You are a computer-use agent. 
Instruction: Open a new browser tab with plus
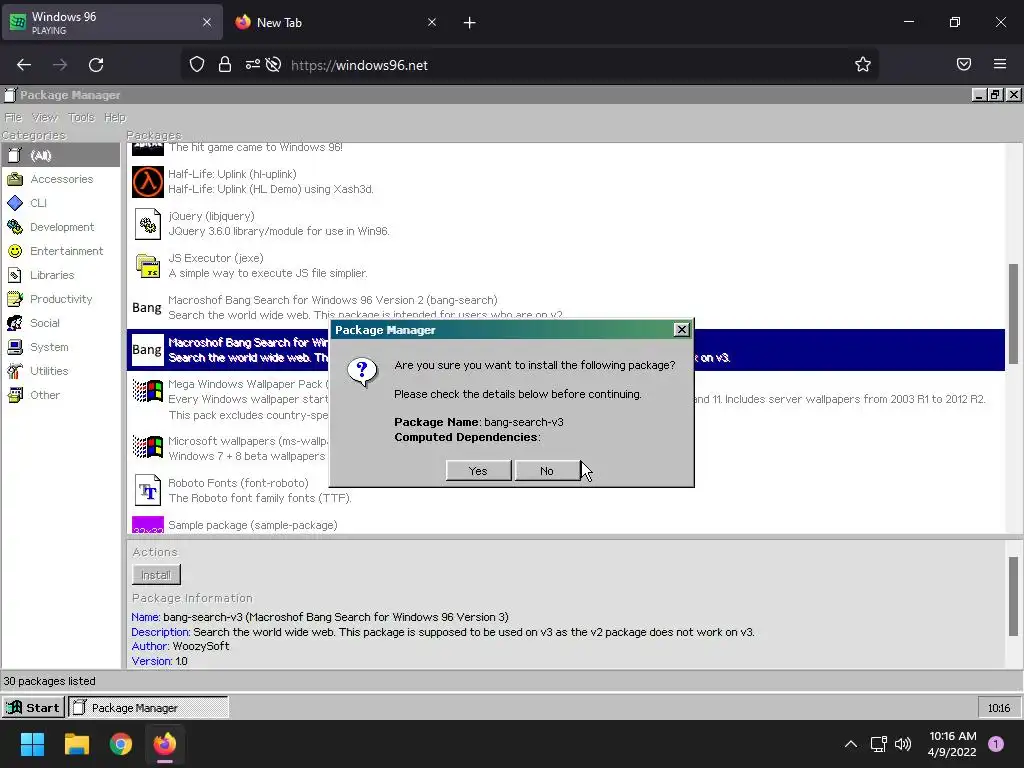pyautogui.click(x=470, y=23)
